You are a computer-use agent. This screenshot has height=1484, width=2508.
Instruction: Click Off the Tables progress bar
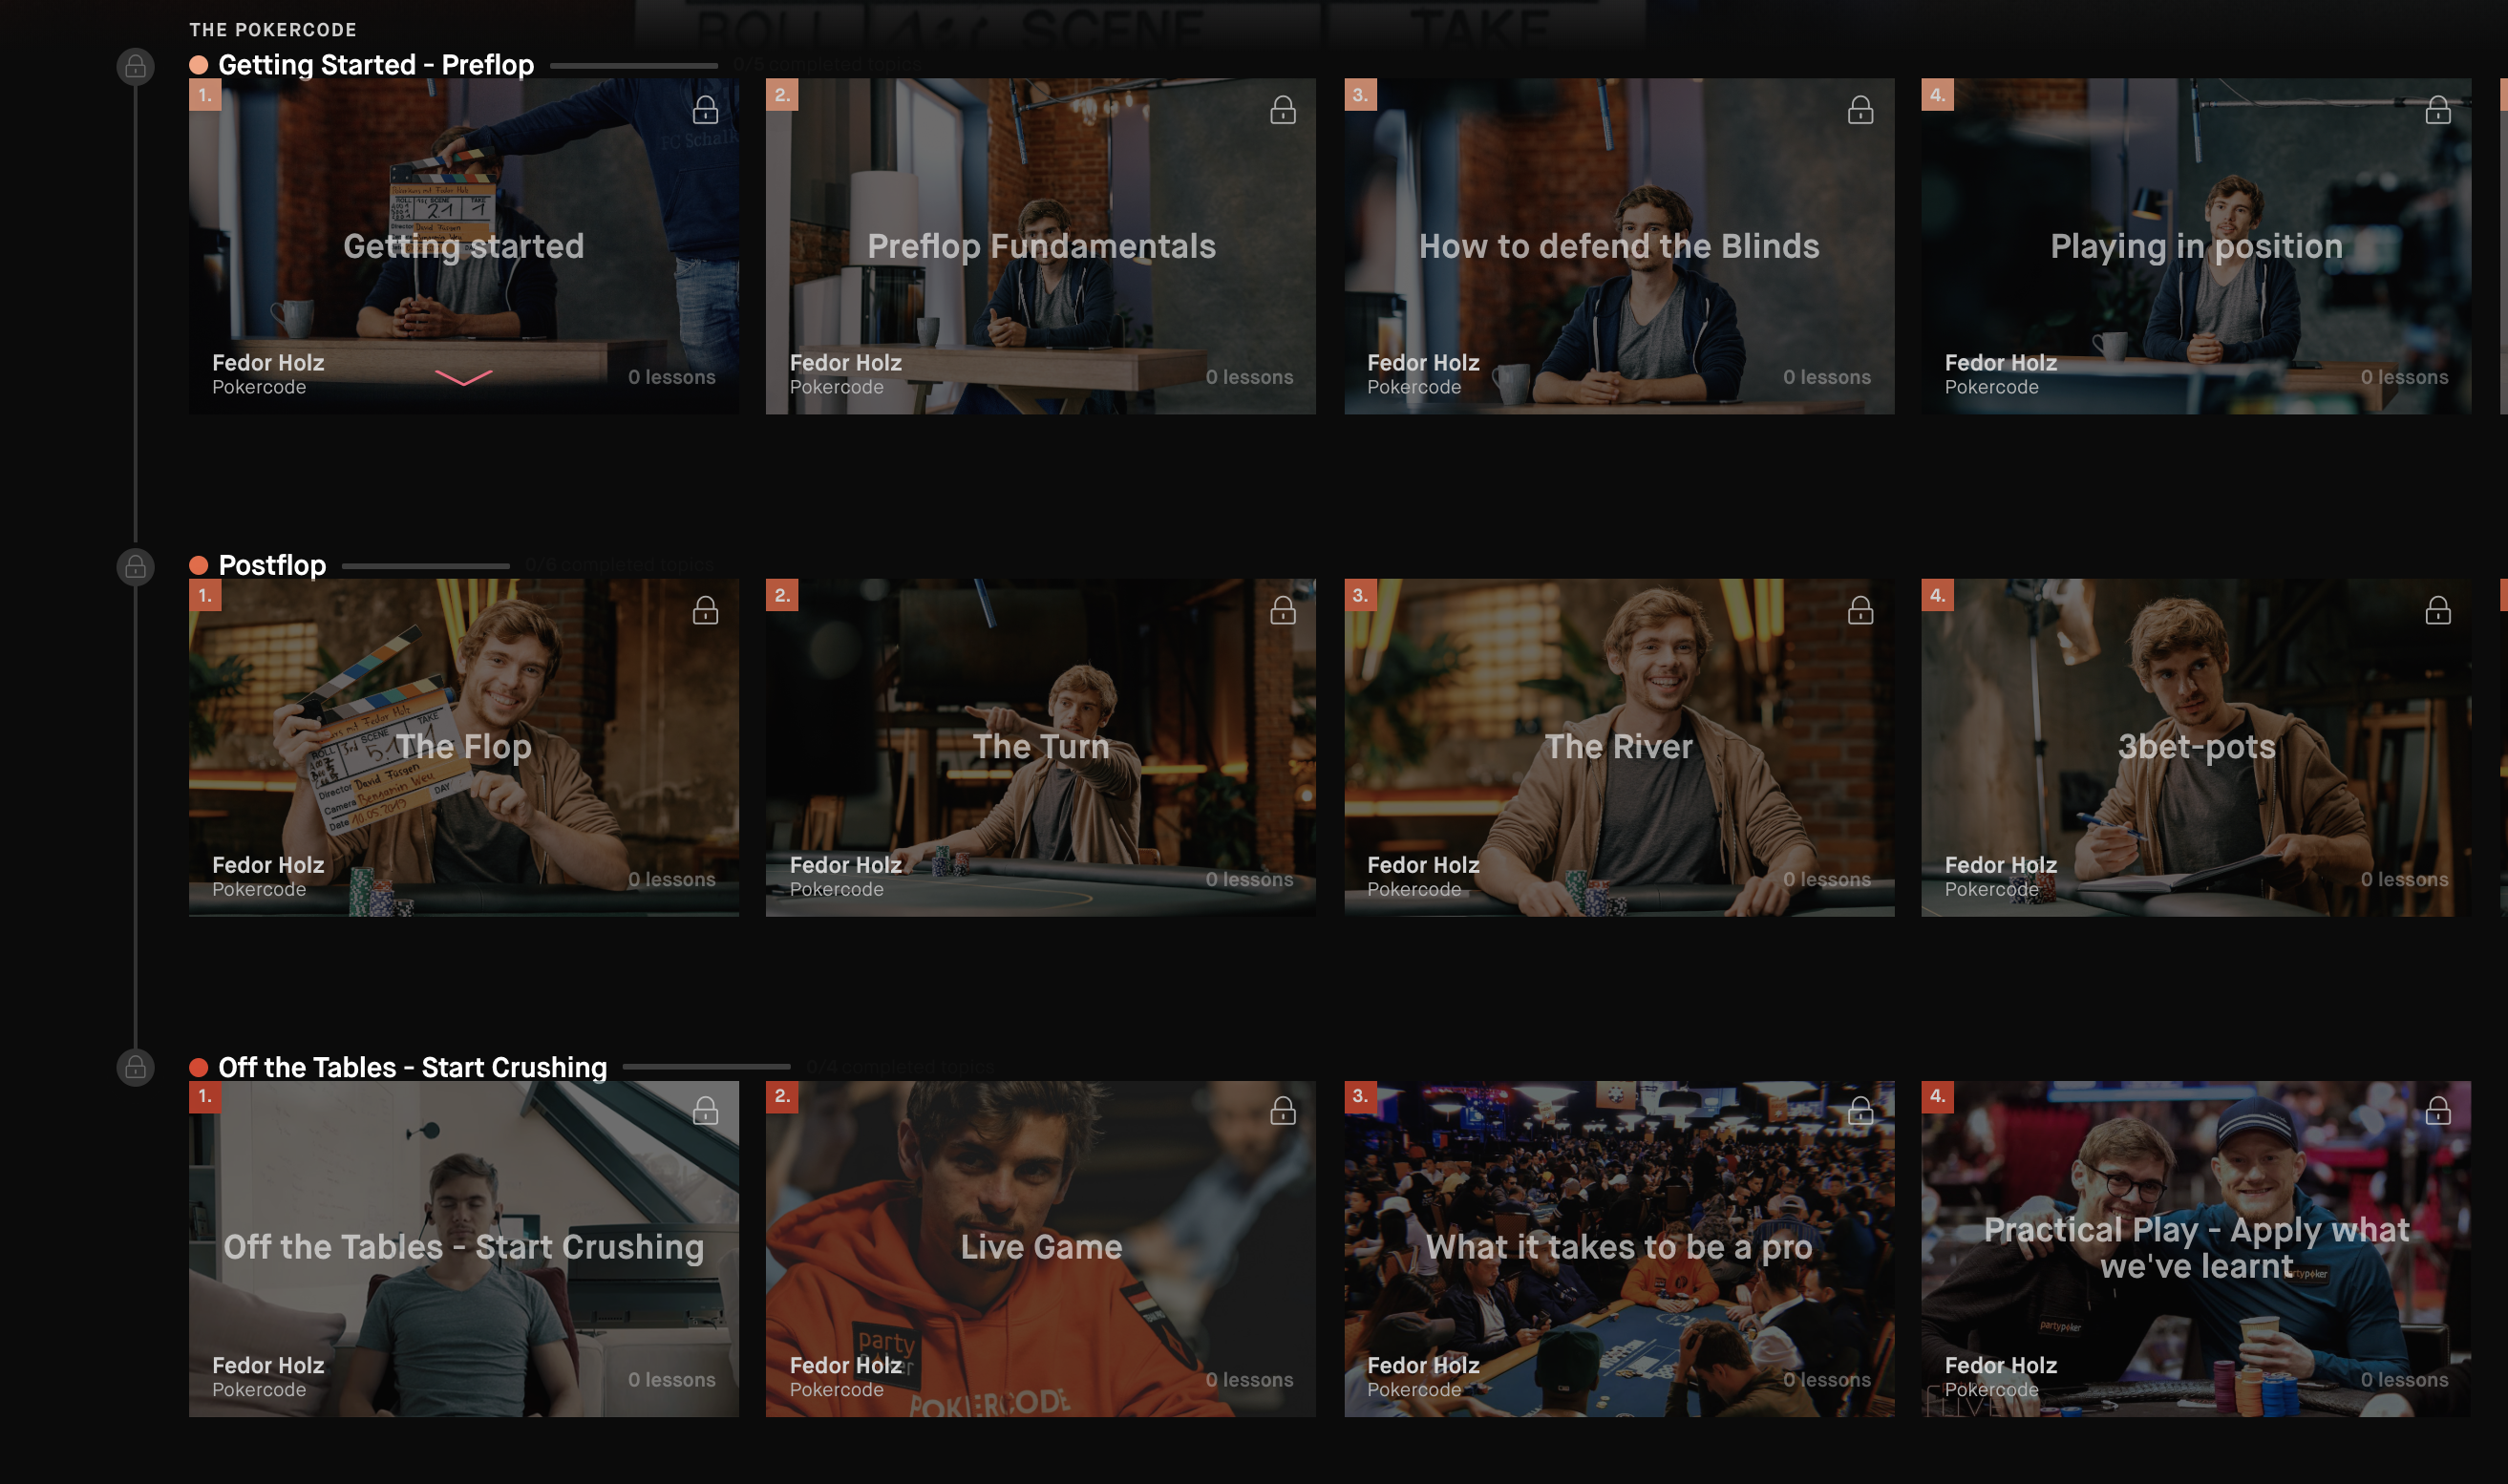pyautogui.click(x=706, y=1067)
